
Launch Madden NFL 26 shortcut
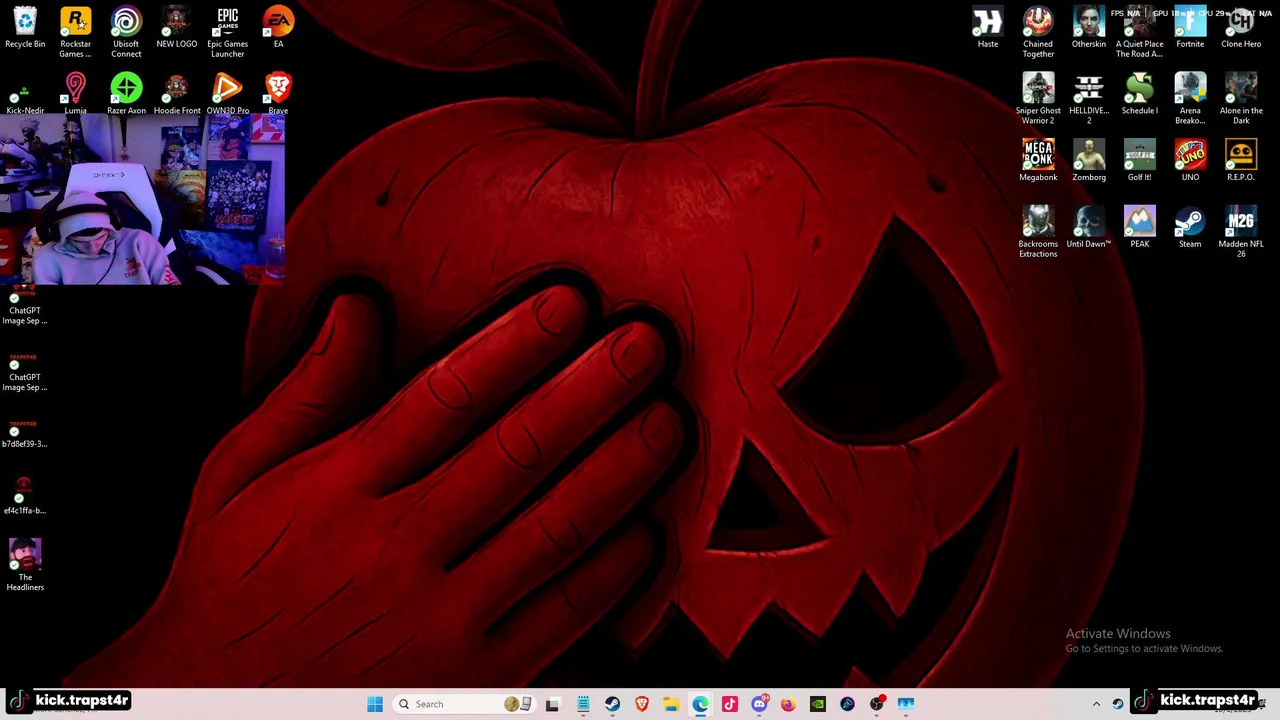[x=1241, y=232]
